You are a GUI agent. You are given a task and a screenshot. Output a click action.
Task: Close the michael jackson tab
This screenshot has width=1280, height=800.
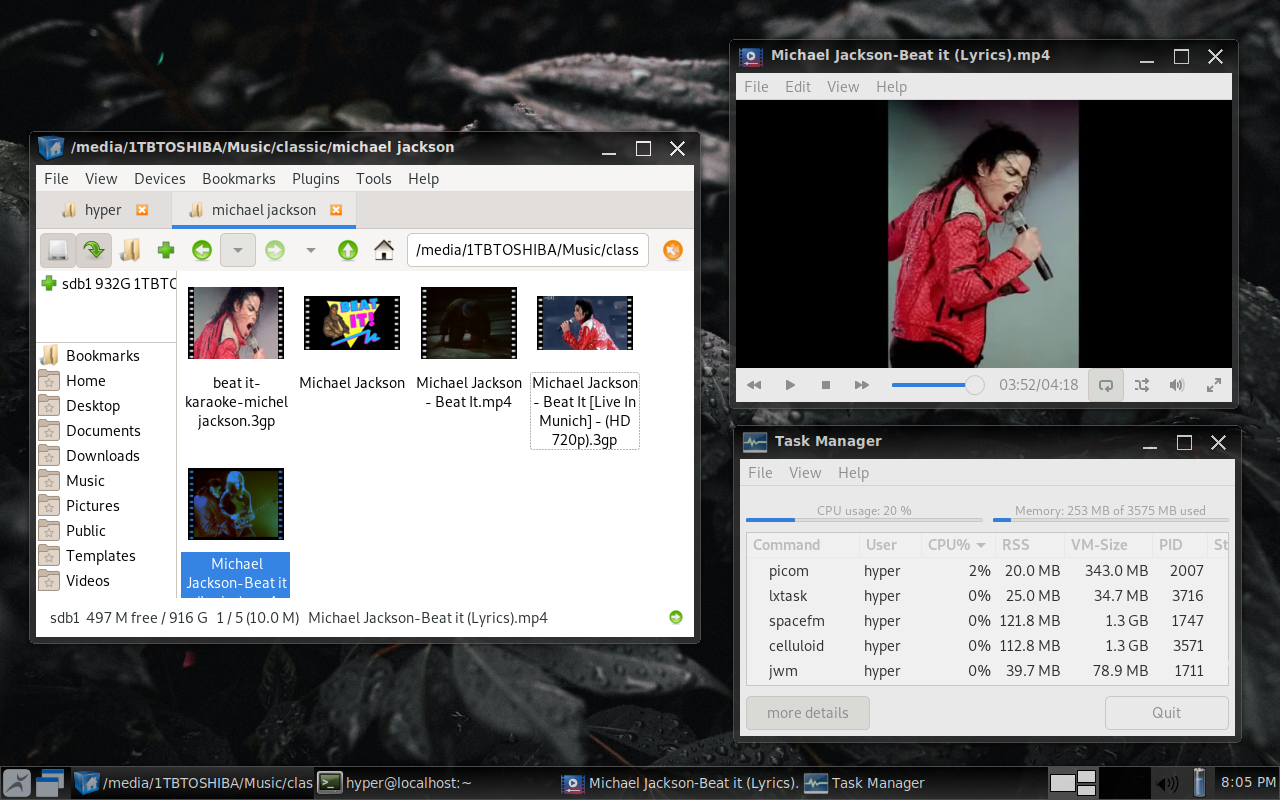pyautogui.click(x=336, y=210)
